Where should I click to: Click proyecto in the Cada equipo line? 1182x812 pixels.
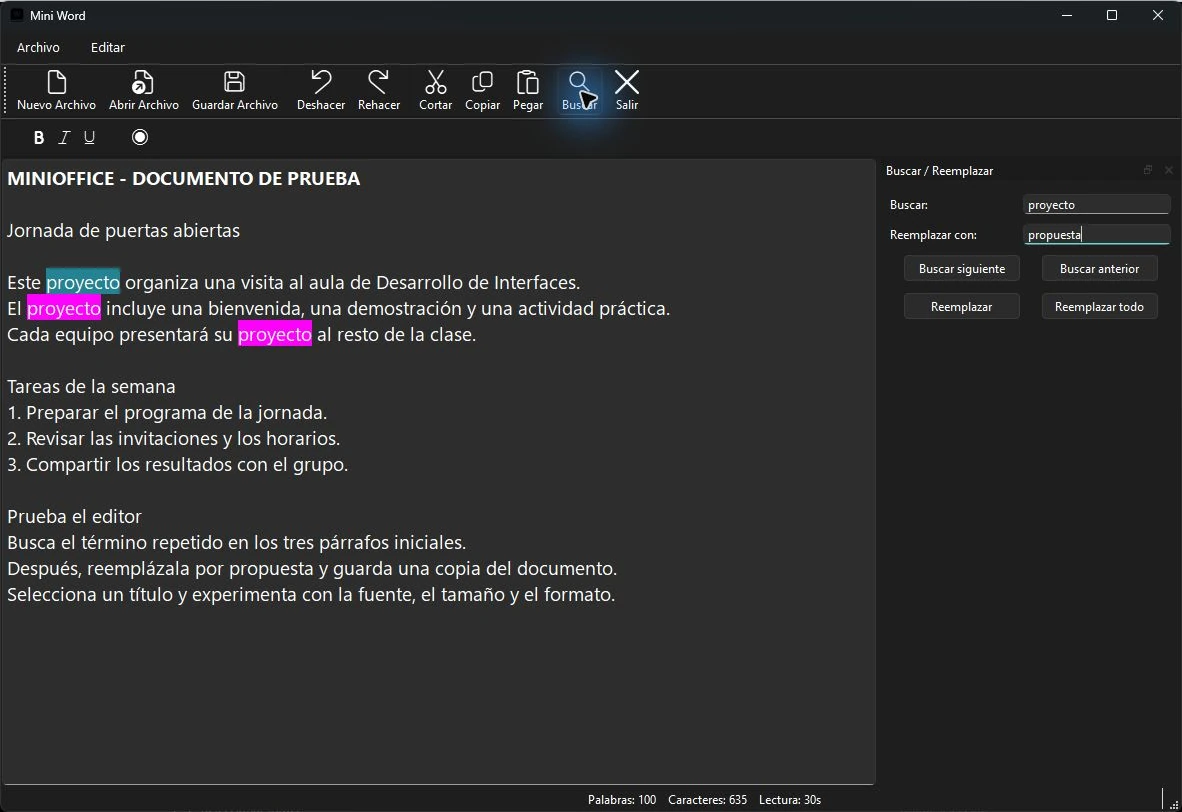tap(275, 334)
